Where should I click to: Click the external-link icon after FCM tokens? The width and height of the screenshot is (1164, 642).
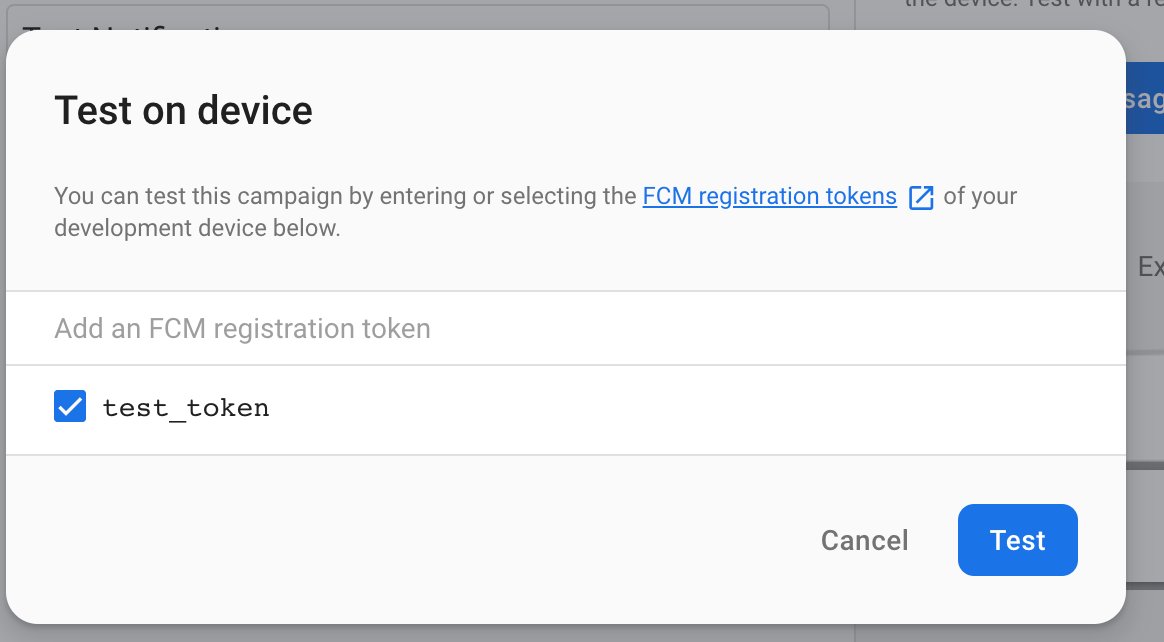click(921, 197)
